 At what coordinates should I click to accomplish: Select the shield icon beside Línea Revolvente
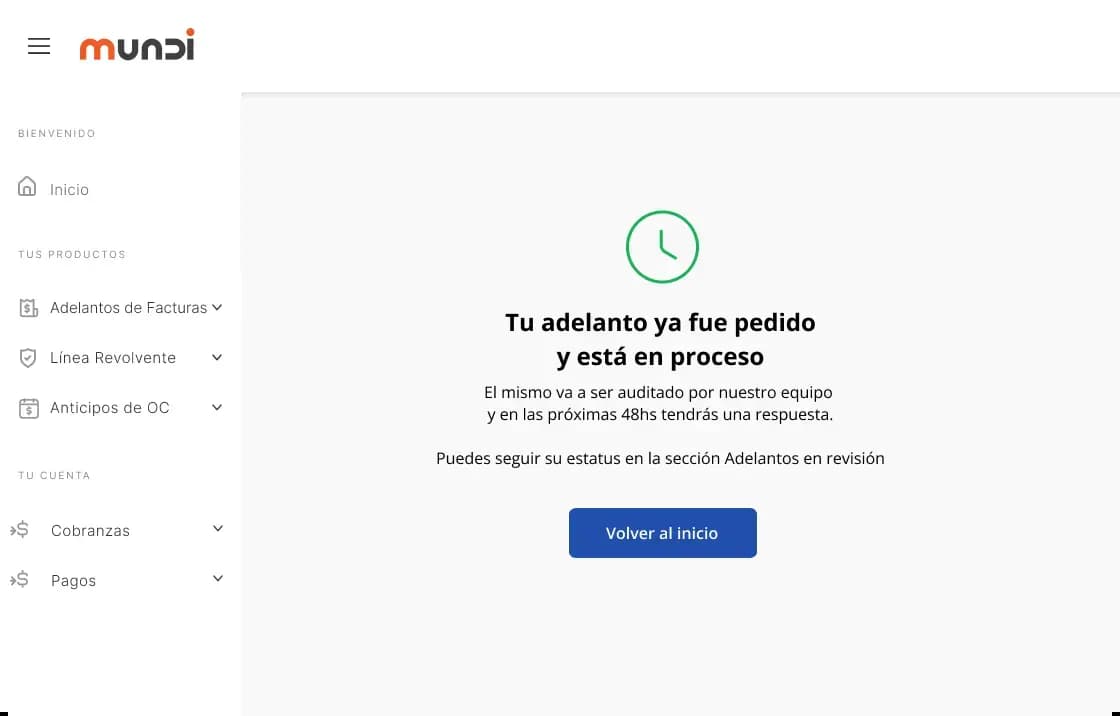tap(27, 357)
